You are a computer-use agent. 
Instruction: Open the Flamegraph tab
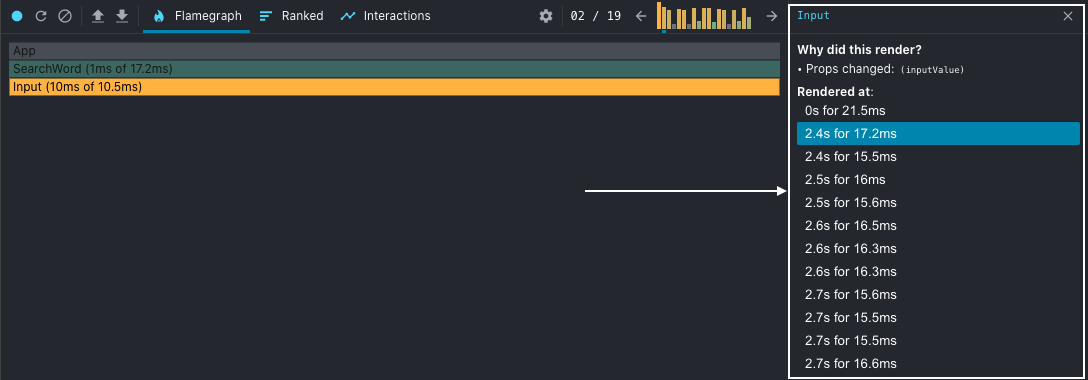[x=197, y=16]
